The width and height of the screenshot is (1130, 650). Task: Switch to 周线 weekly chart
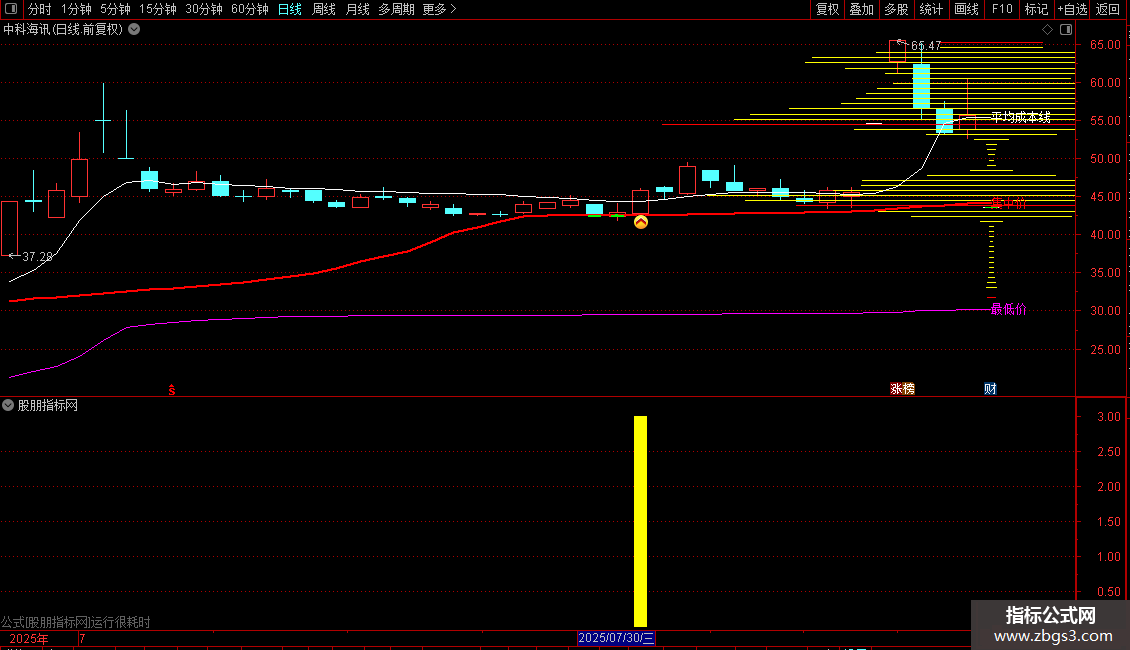(324, 9)
